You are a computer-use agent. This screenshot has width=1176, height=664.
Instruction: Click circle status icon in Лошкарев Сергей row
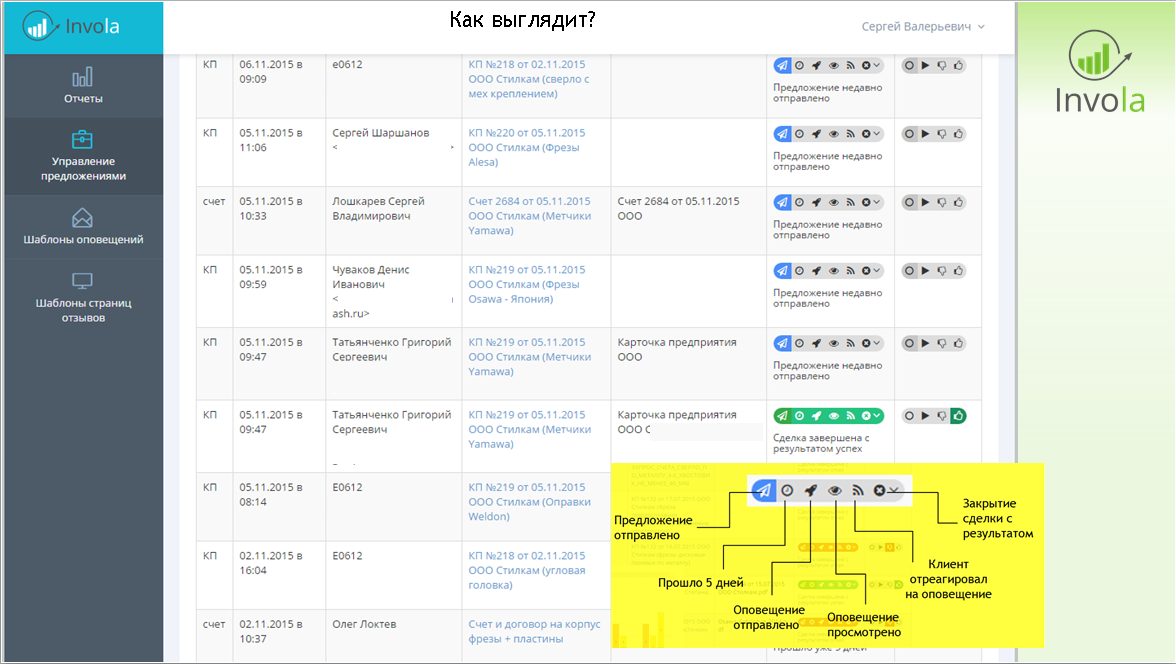(909, 202)
